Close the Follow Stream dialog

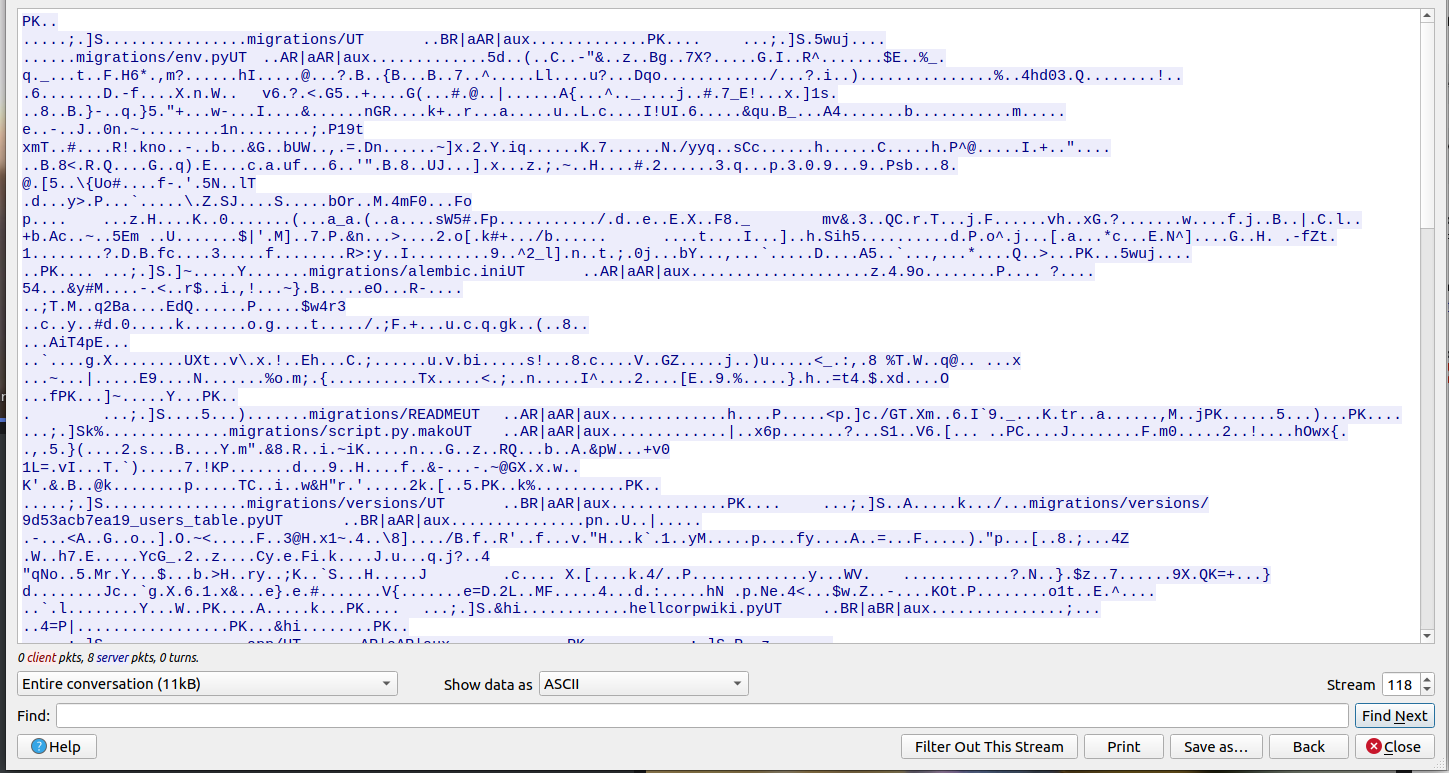pos(1395,747)
